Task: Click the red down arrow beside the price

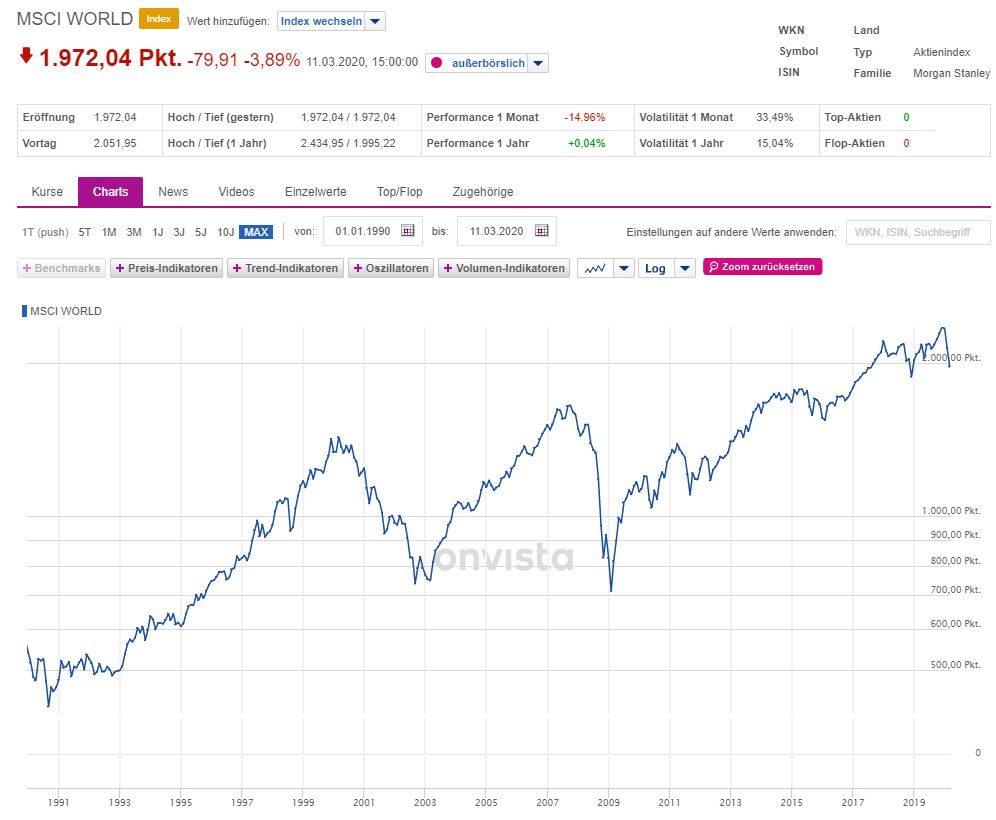Action: 26,56
